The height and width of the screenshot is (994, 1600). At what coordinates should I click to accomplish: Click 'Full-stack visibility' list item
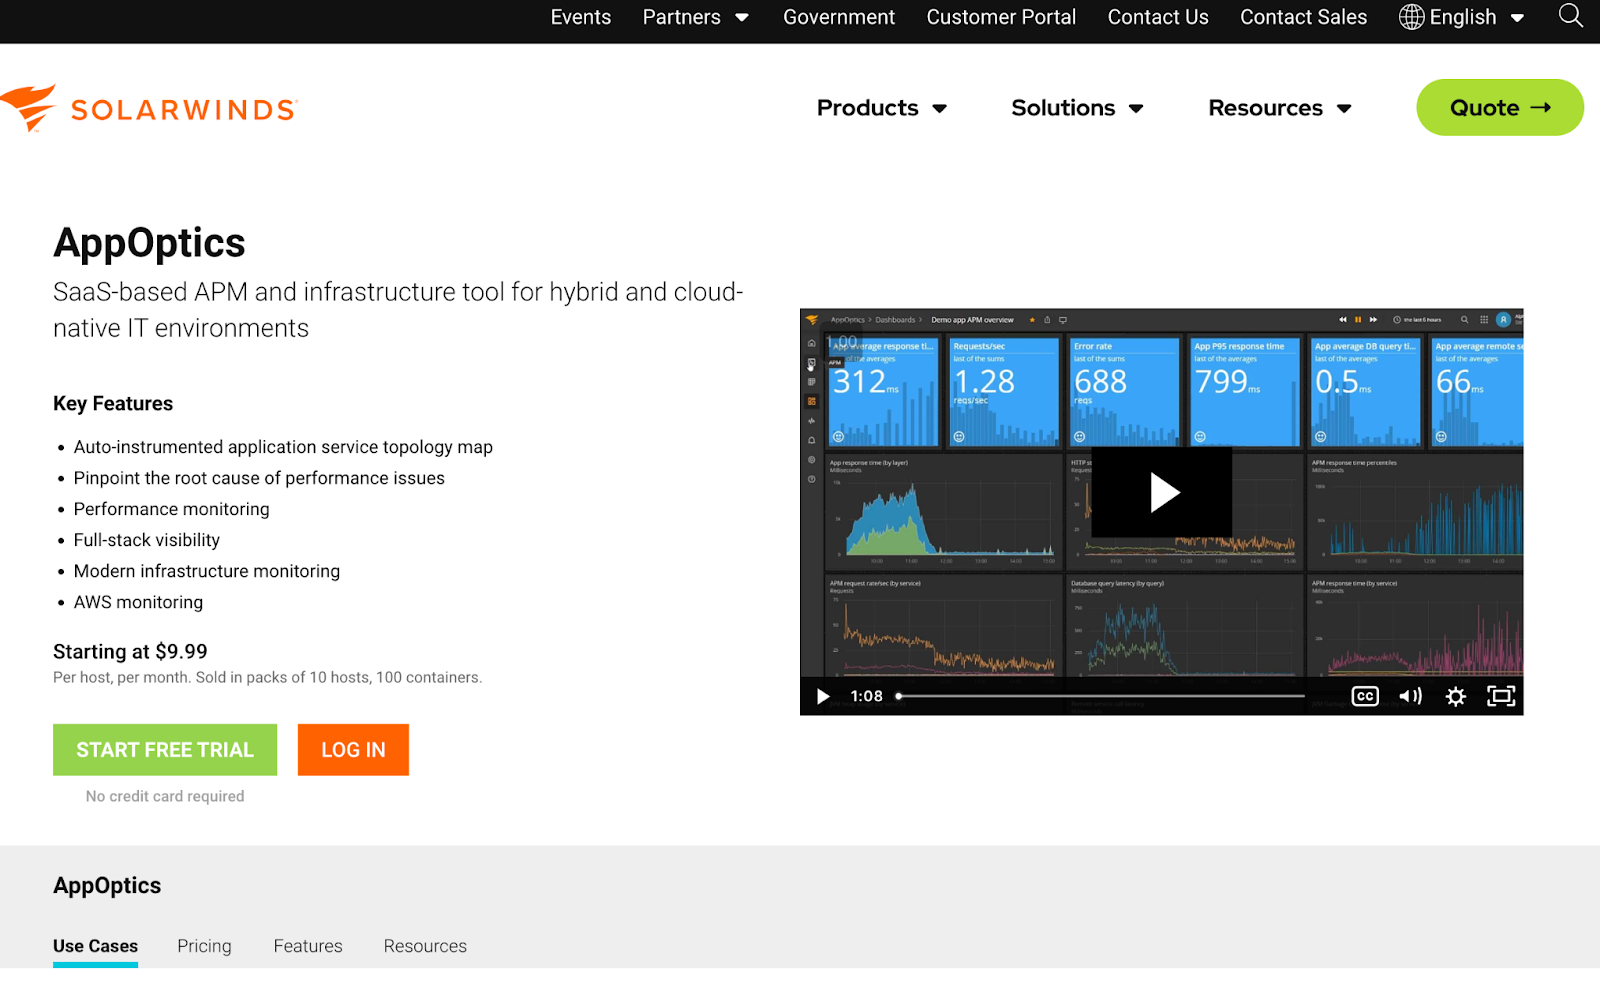pos(147,540)
